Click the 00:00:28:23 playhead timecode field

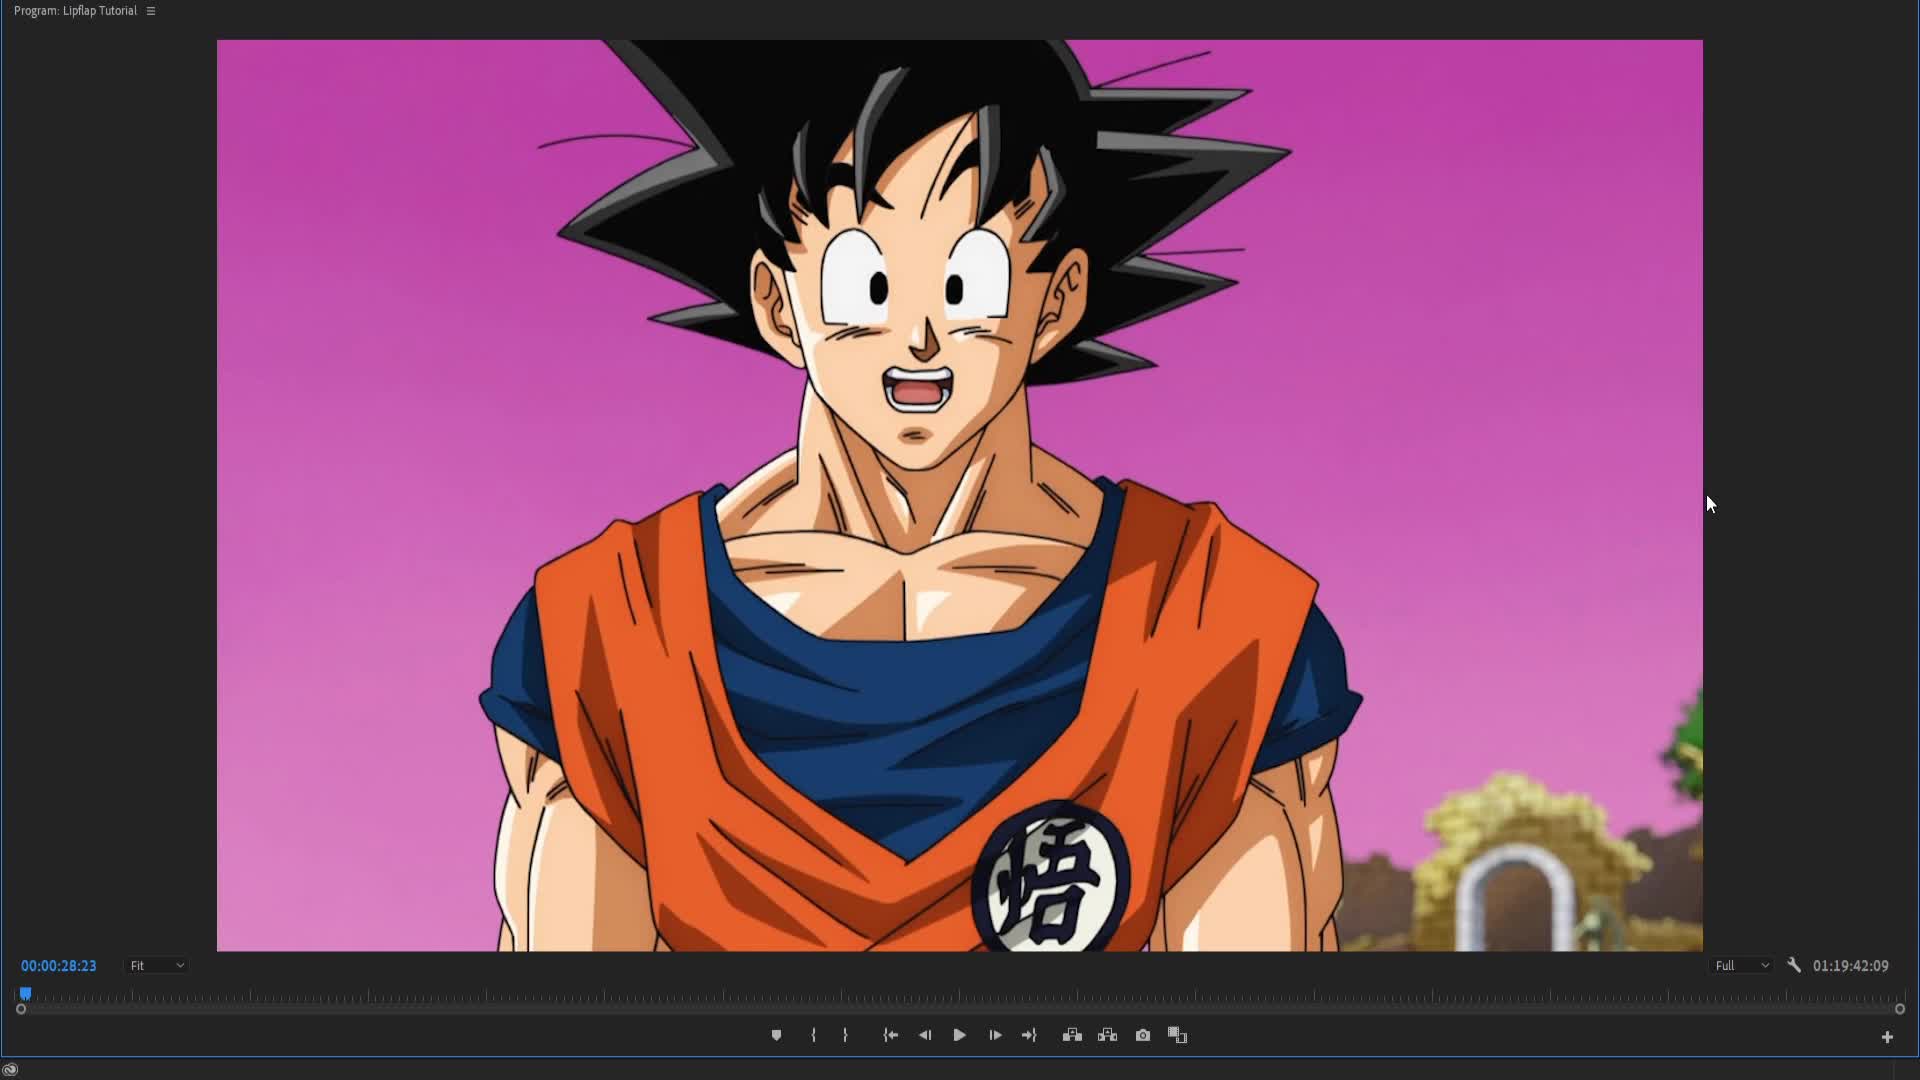[59, 965]
